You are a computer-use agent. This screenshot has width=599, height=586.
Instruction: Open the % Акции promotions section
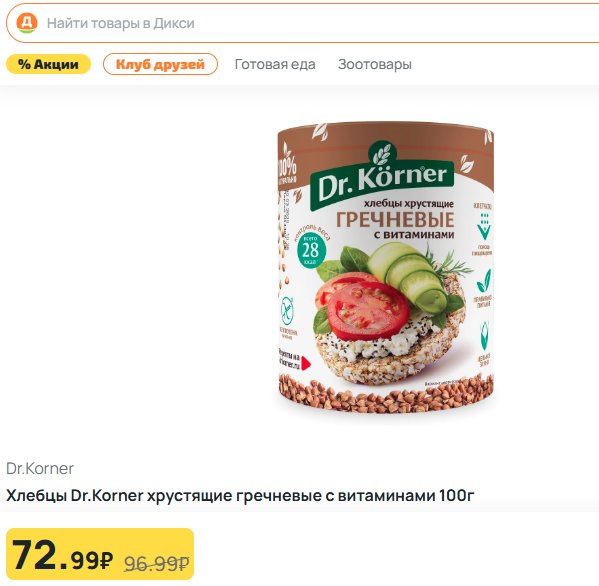coord(49,64)
